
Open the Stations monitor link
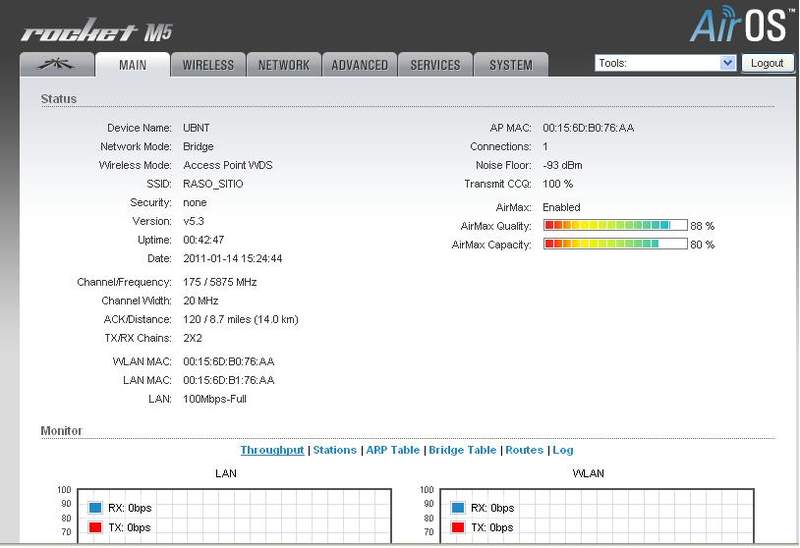tap(334, 450)
